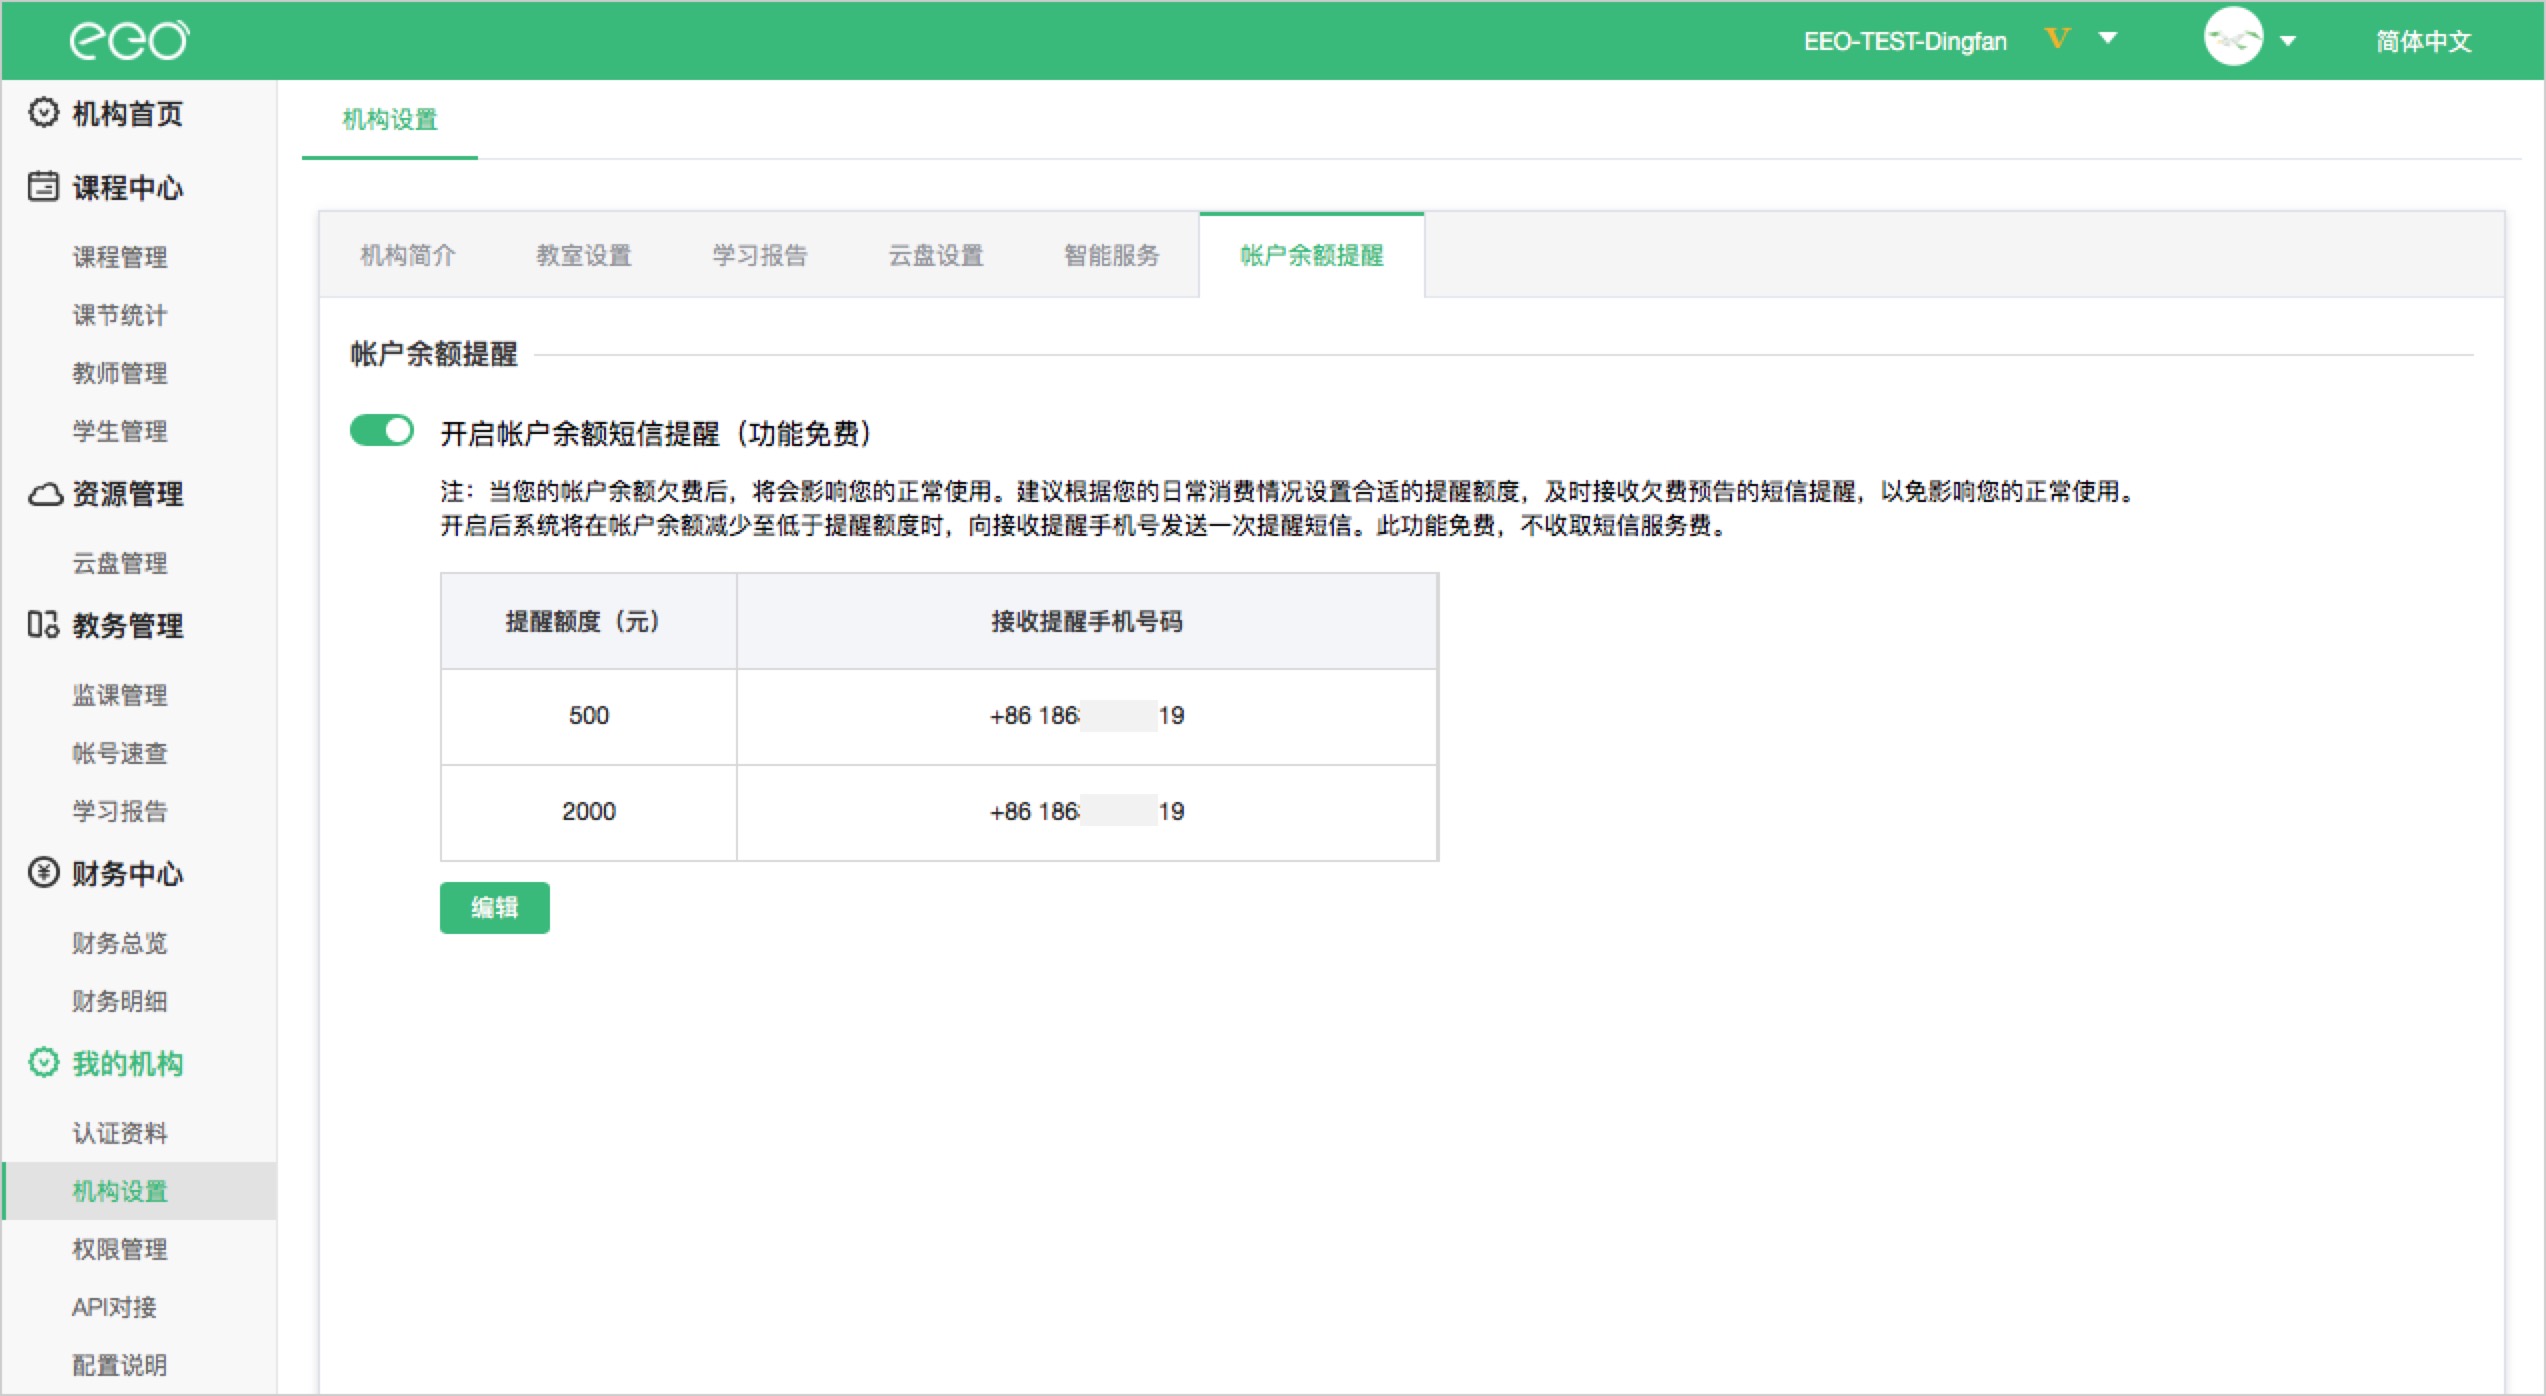Open 财务明细 in sidebar

click(120, 1001)
